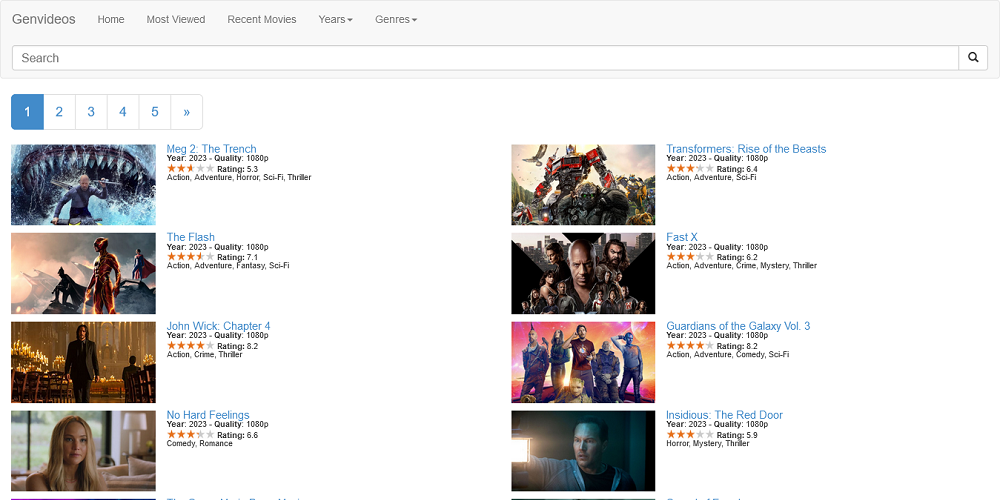Go to pagination page 5
The width and height of the screenshot is (1000, 500).
point(155,112)
